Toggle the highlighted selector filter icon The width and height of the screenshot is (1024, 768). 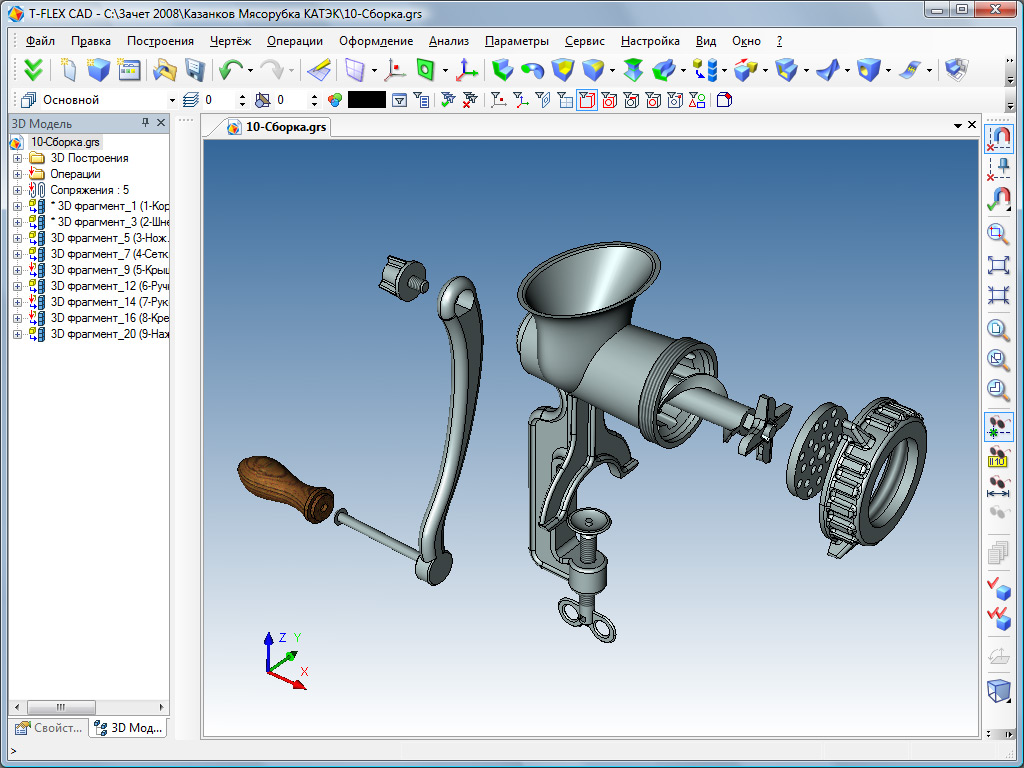click(x=586, y=100)
